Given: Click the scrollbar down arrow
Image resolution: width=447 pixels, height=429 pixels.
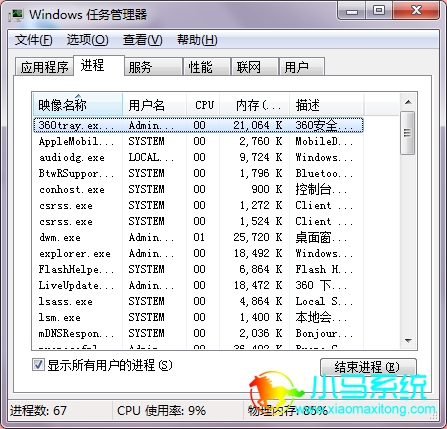Looking at the screenshot, I should (x=408, y=341).
